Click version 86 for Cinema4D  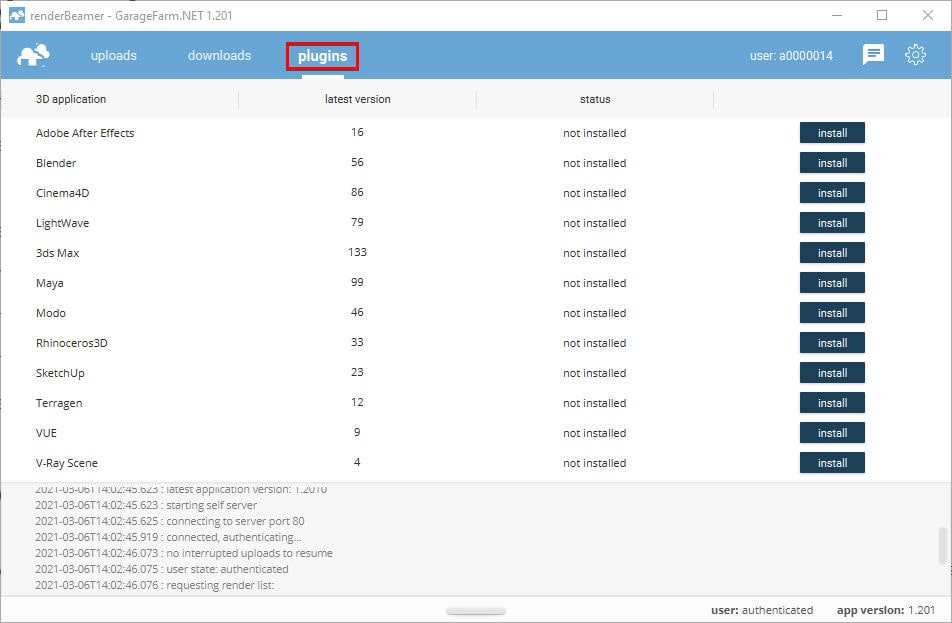coord(357,192)
